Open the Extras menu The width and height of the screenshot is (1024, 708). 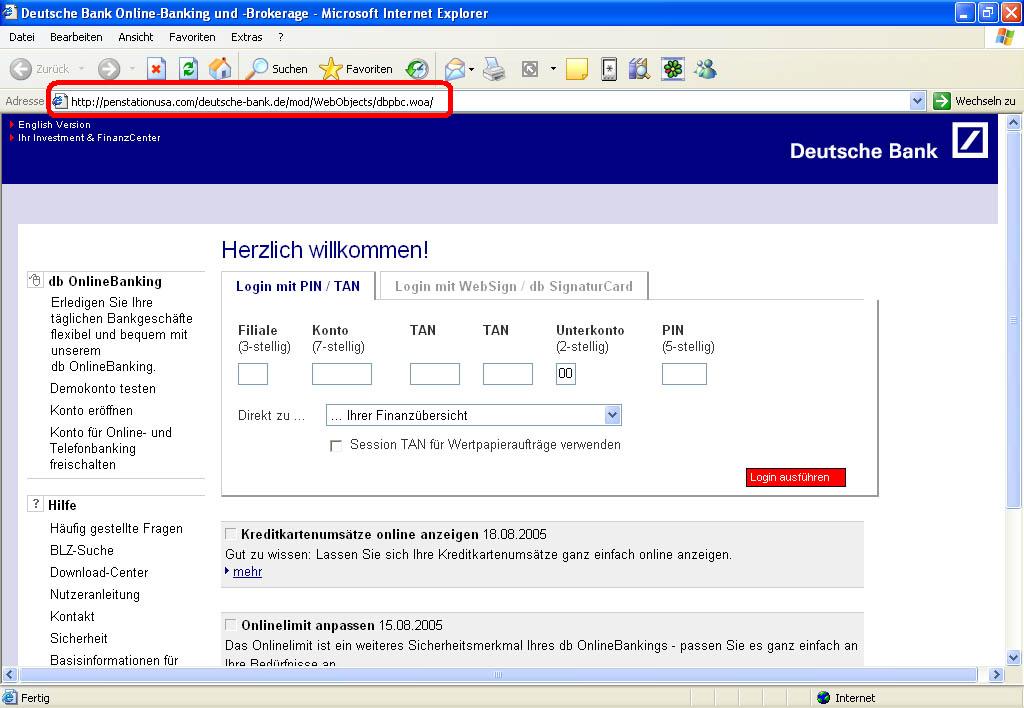tap(246, 37)
